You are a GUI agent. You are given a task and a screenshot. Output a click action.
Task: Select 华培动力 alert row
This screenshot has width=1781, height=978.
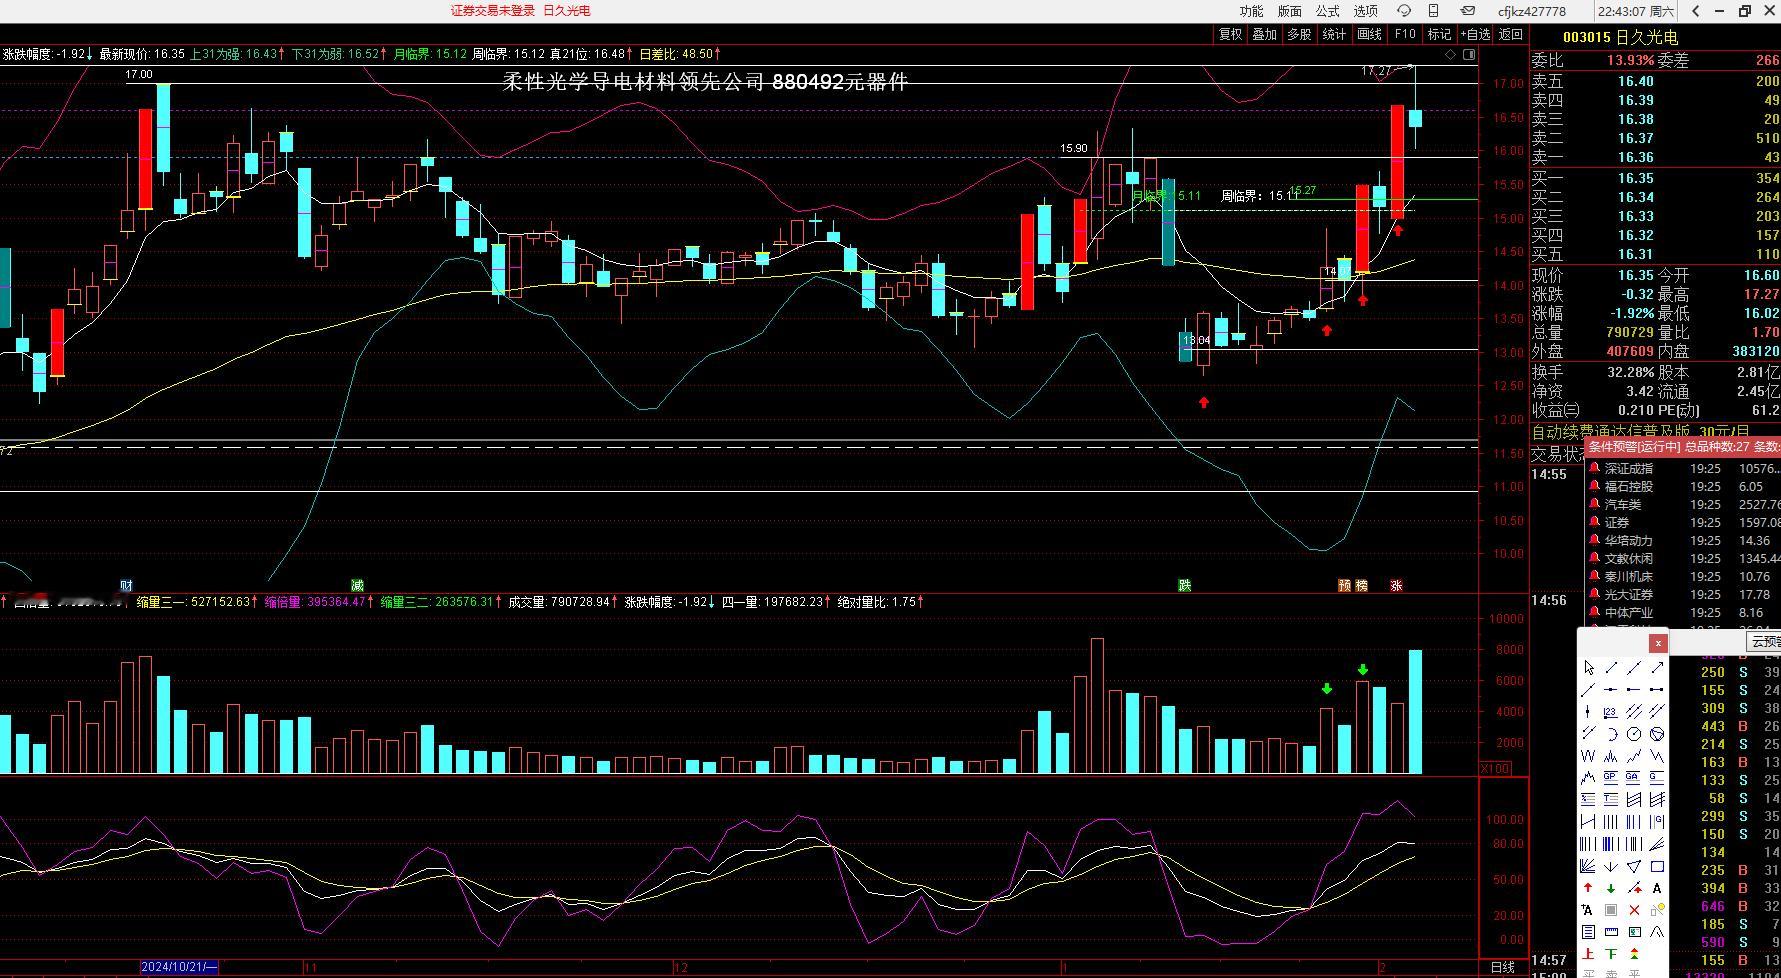[1683, 540]
